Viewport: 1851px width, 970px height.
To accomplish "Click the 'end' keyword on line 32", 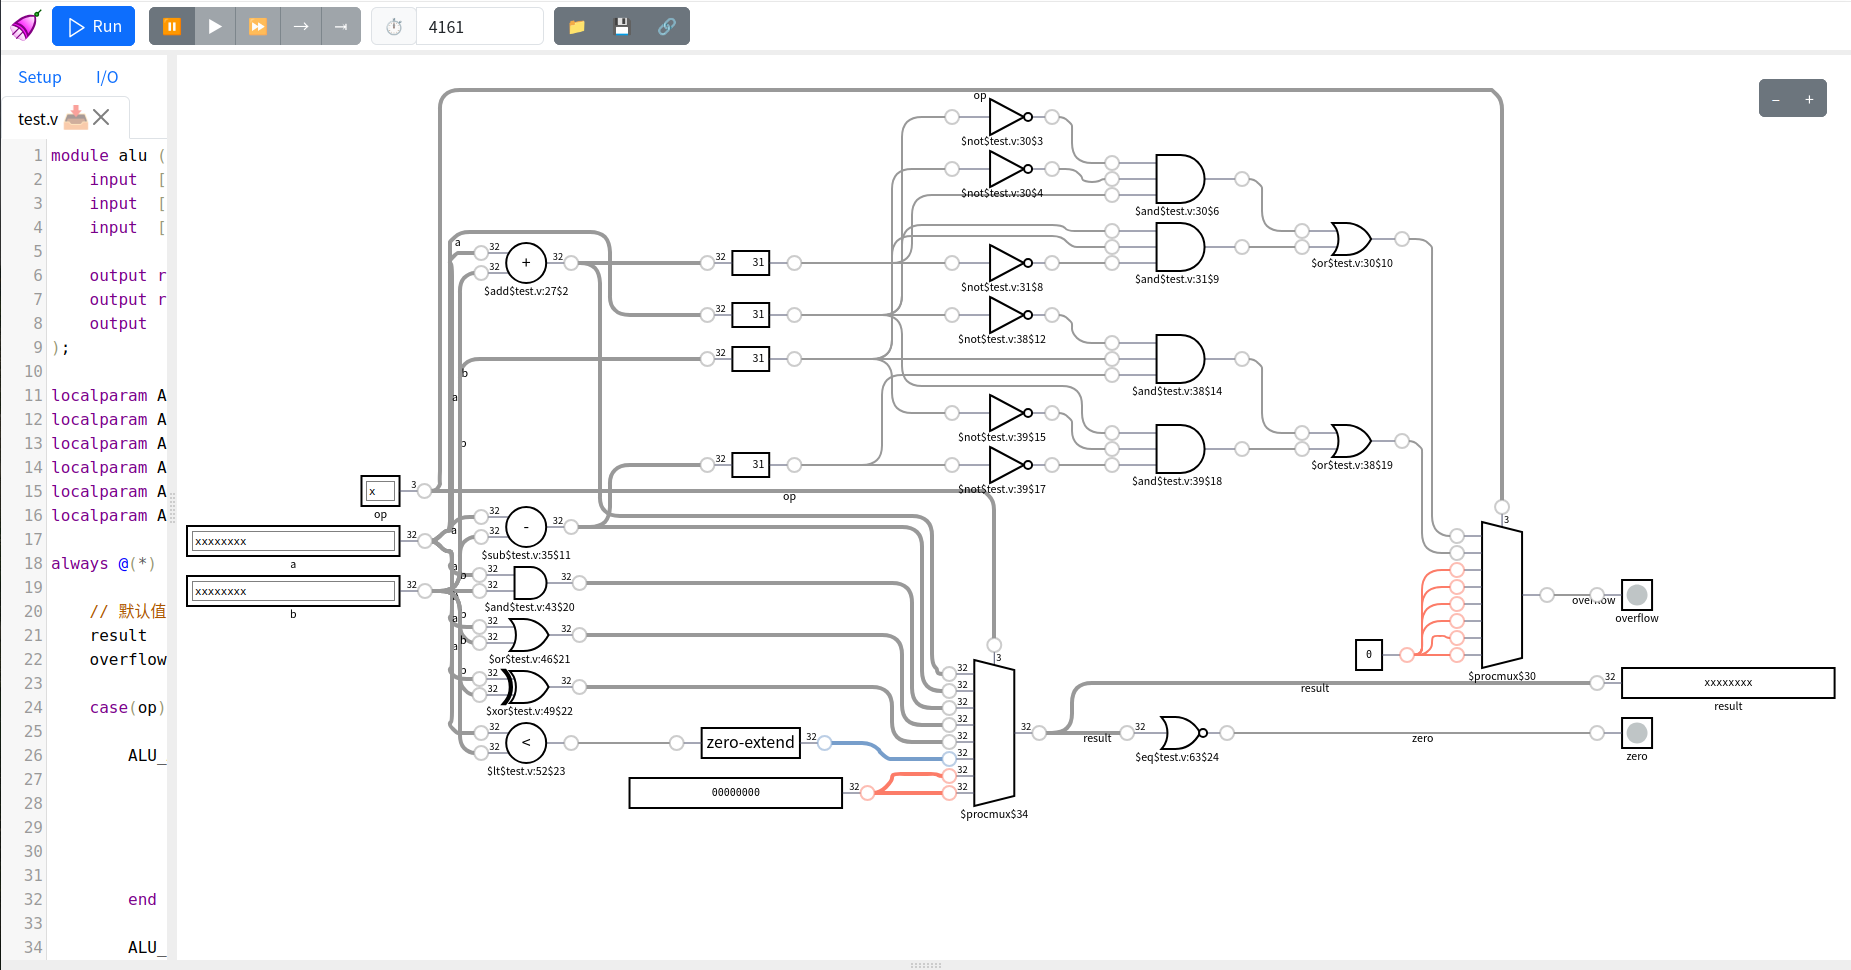I will (x=142, y=900).
